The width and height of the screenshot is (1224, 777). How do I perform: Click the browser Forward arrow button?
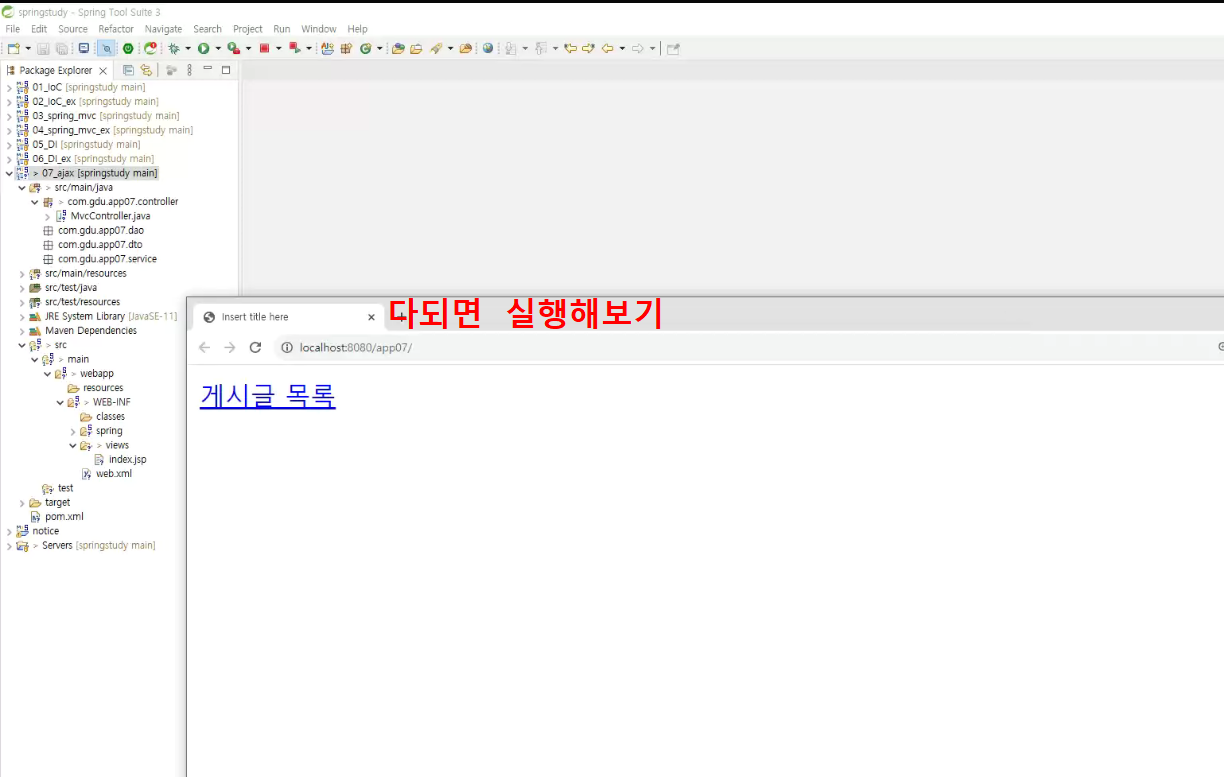[x=229, y=347]
